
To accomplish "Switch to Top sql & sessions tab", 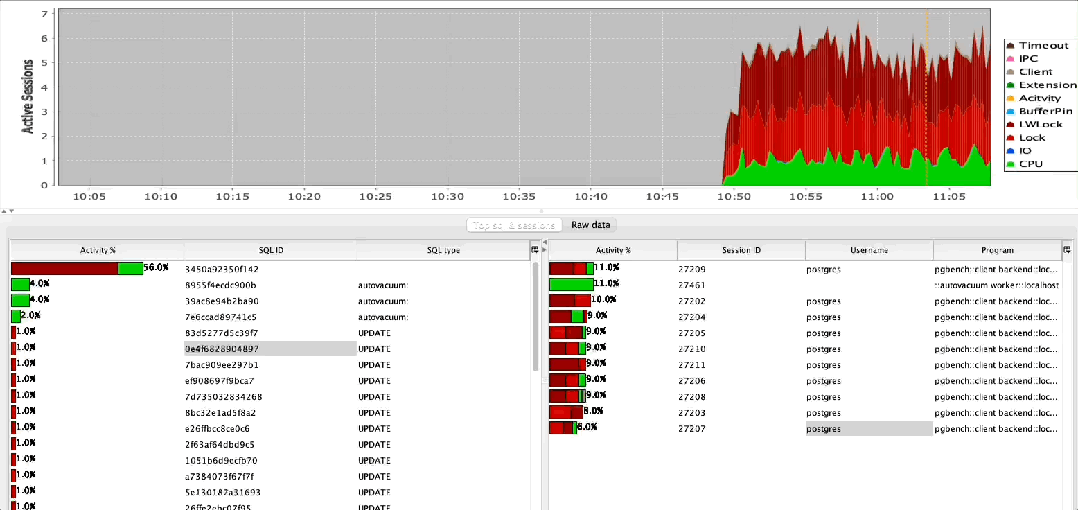I will pyautogui.click(x=514, y=225).
